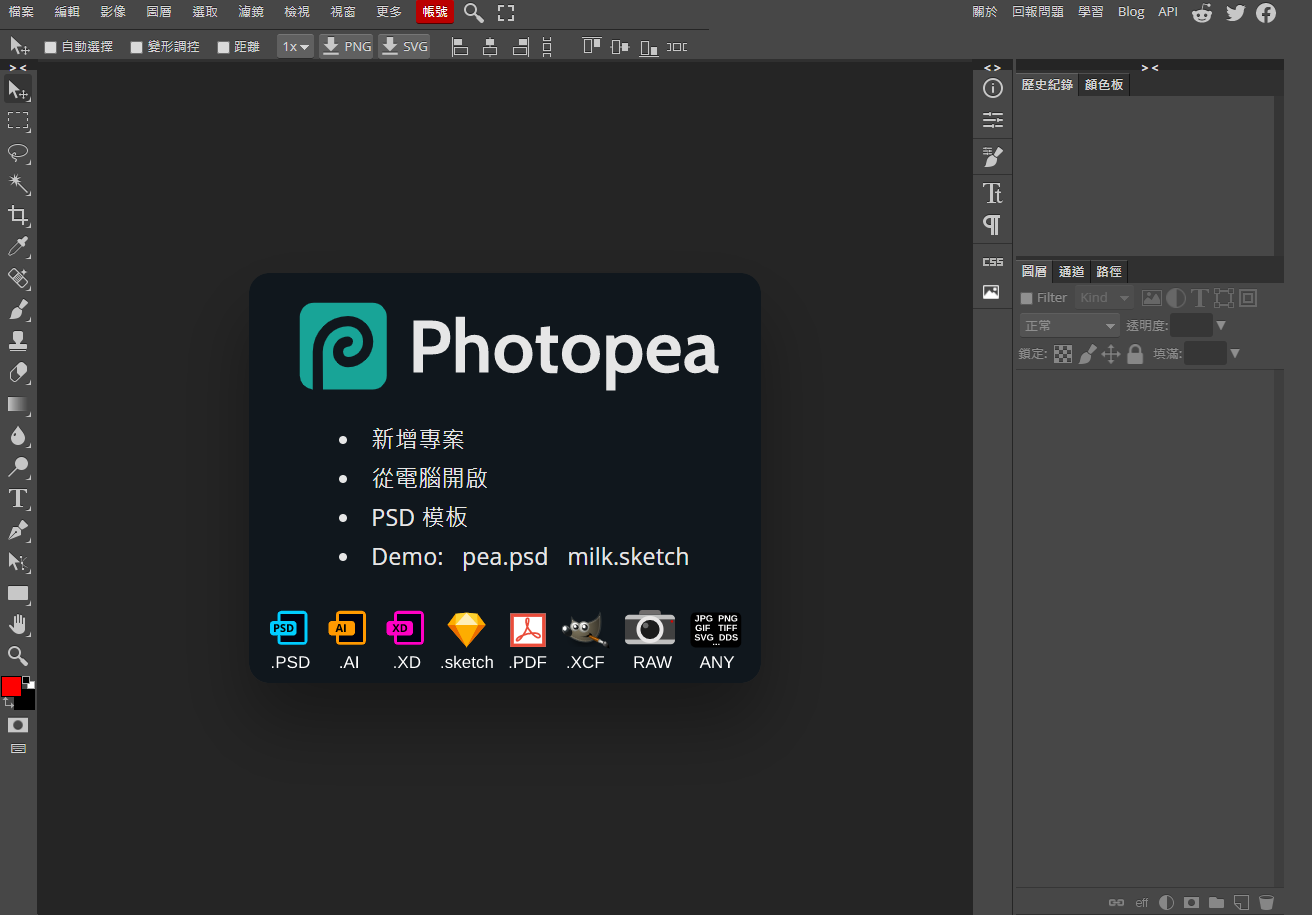Click 新增專案 on the welcome card
1312x915 pixels.
418,439
